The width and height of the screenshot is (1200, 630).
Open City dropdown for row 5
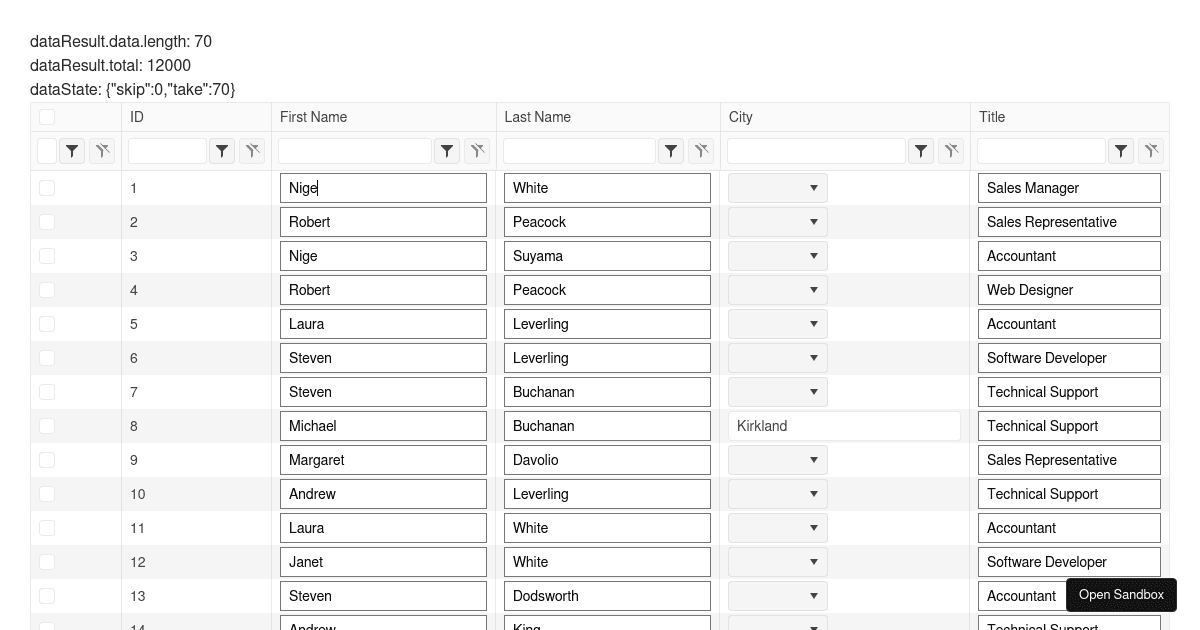coord(778,324)
